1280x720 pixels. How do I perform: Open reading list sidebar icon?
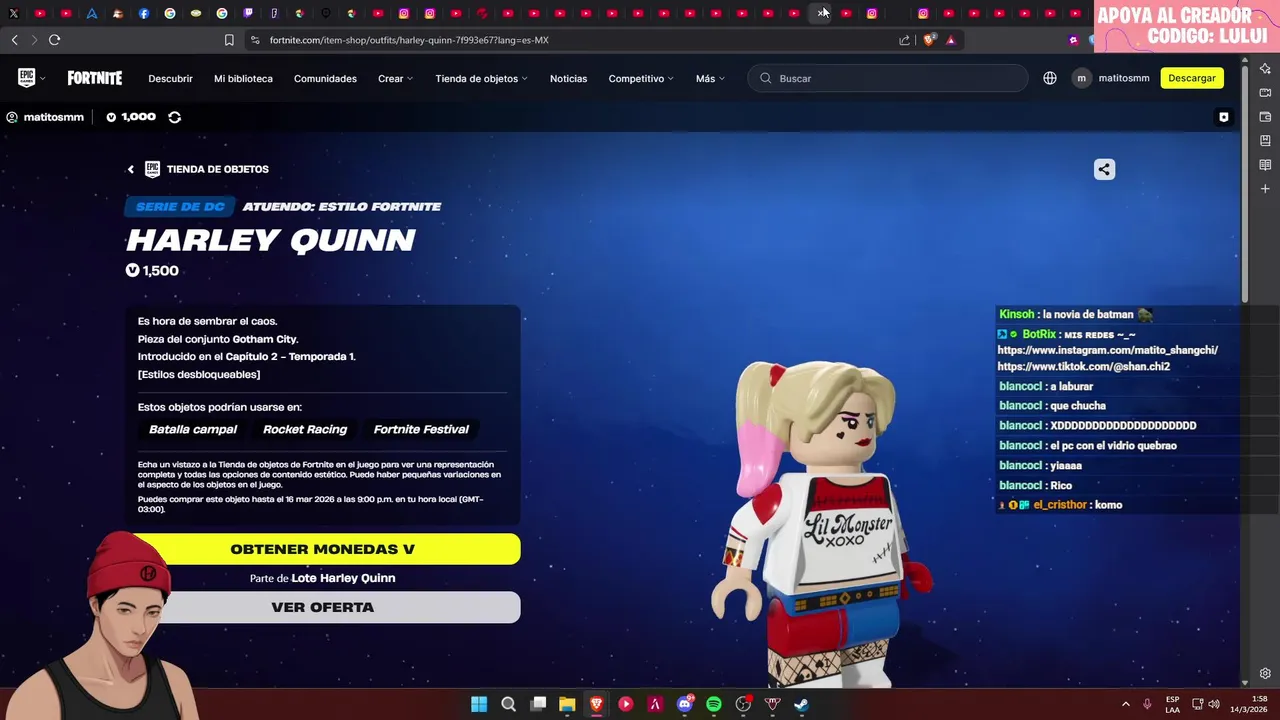tap(1265, 165)
